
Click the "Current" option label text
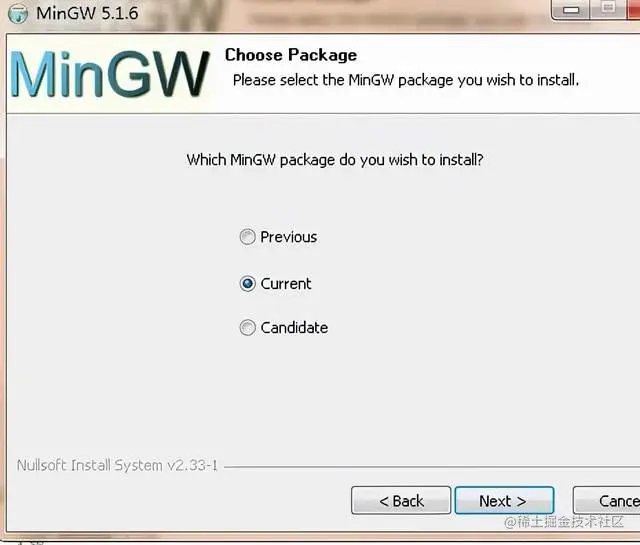(x=286, y=283)
